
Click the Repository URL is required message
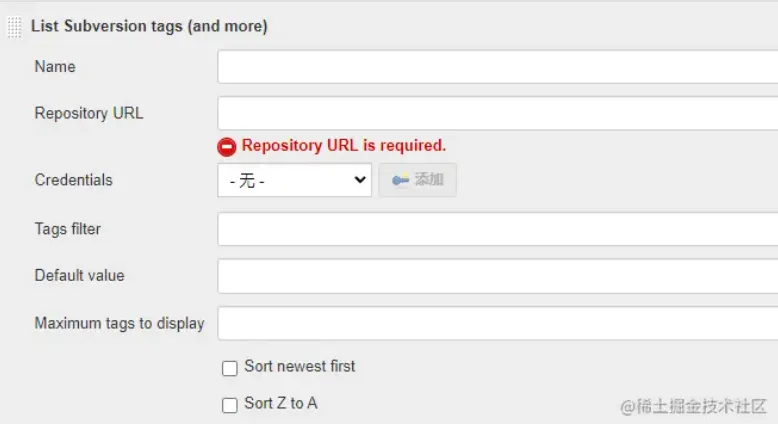click(344, 146)
